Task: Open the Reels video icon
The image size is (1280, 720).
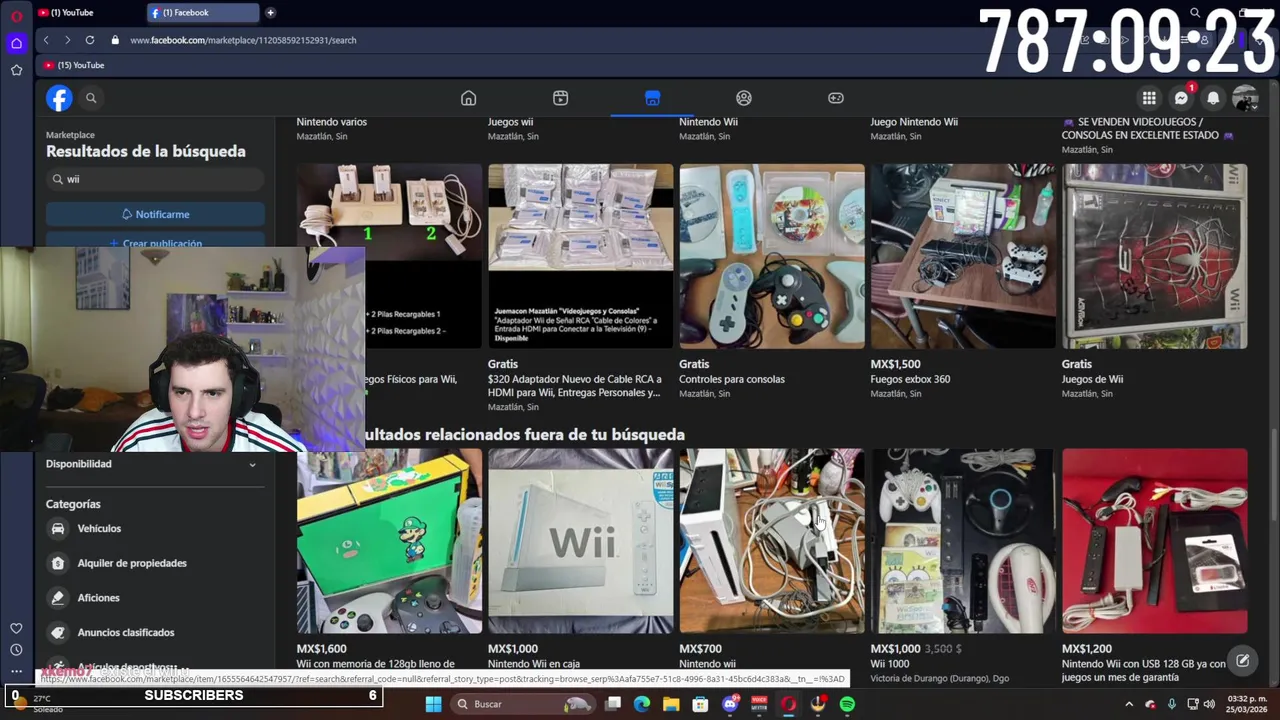Action: 560,98
